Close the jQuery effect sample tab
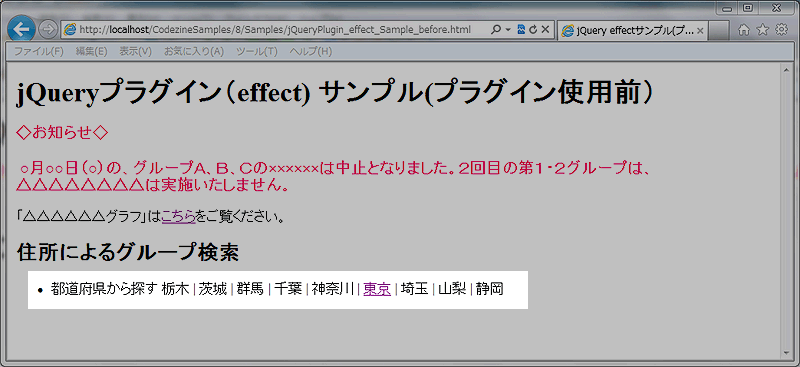 [700, 31]
